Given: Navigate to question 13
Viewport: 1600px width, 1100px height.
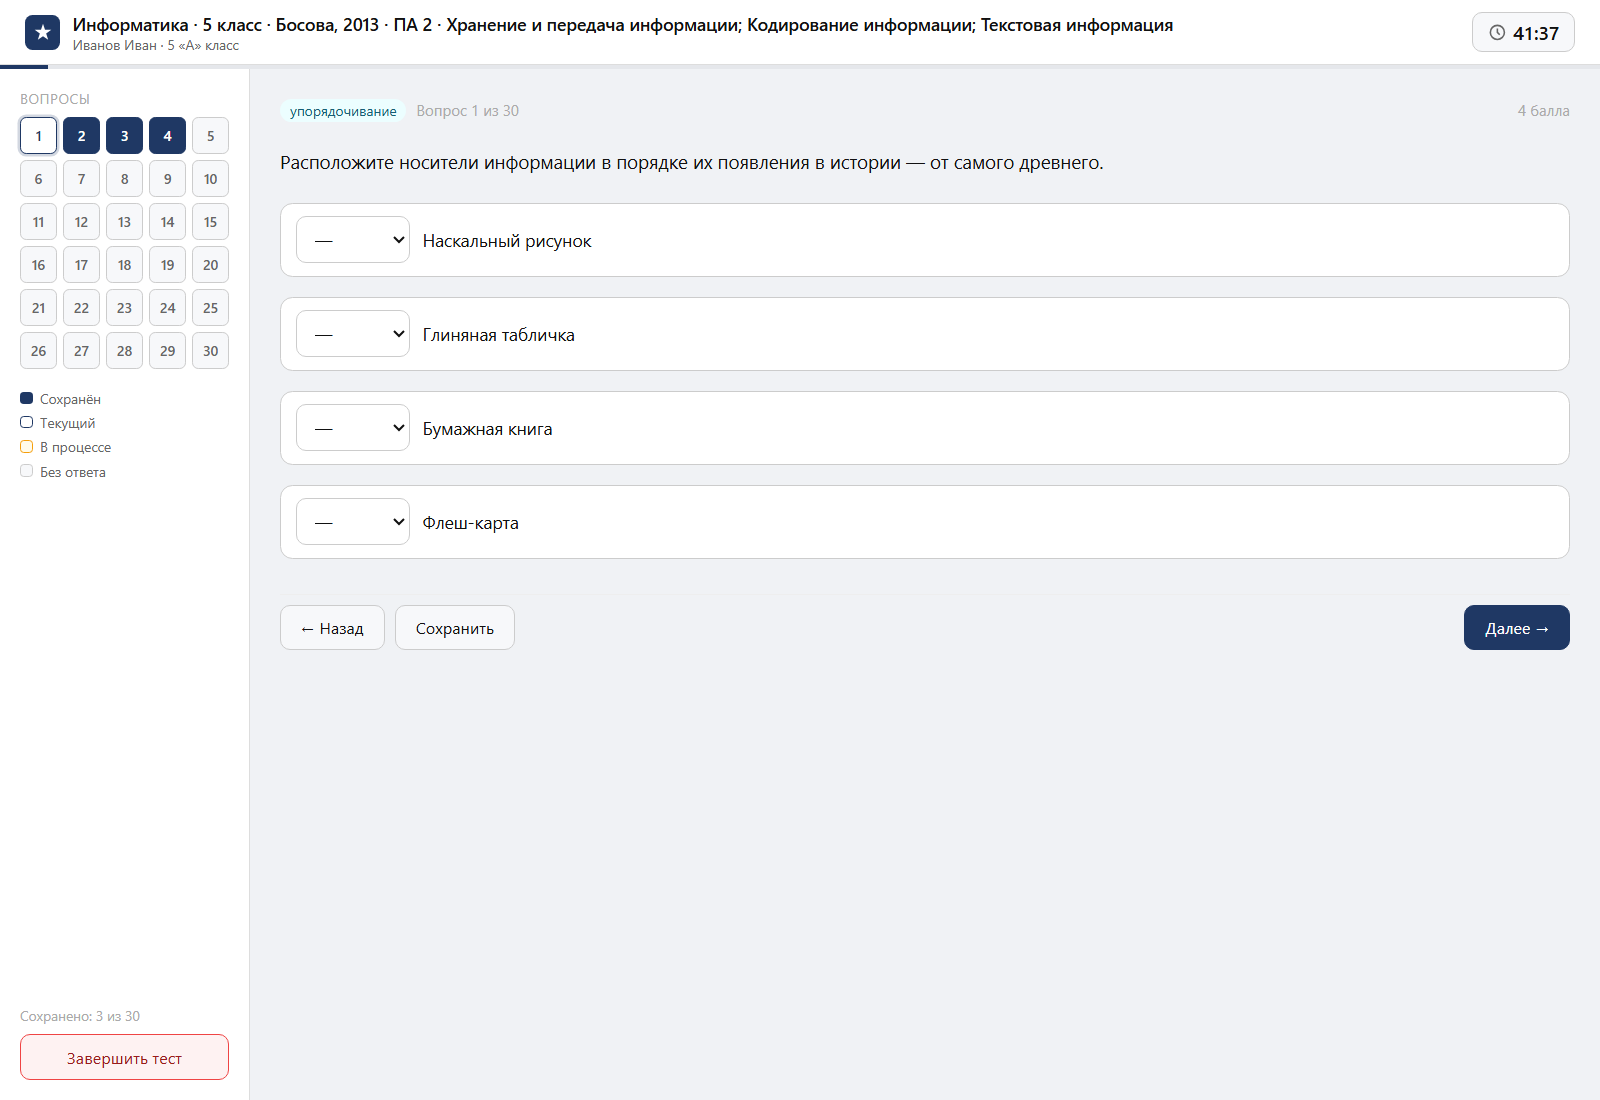Looking at the screenshot, I should click(124, 222).
